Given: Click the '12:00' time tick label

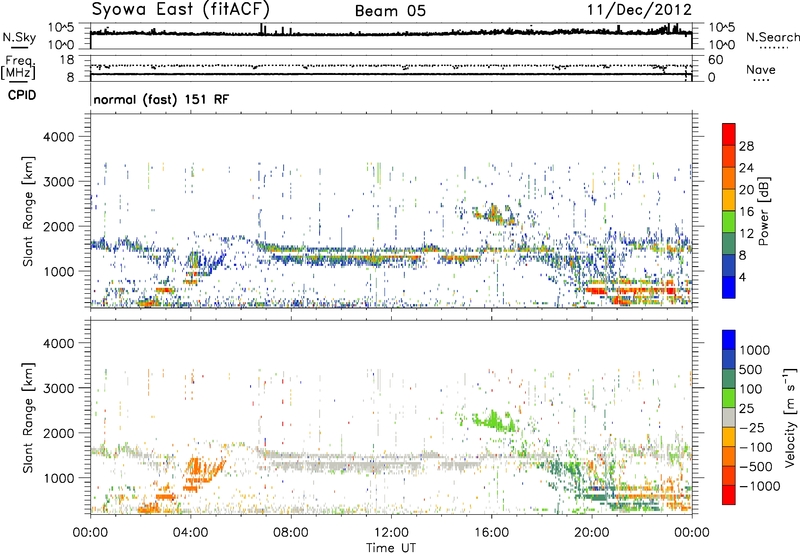Looking at the screenshot, I should pos(391,533).
